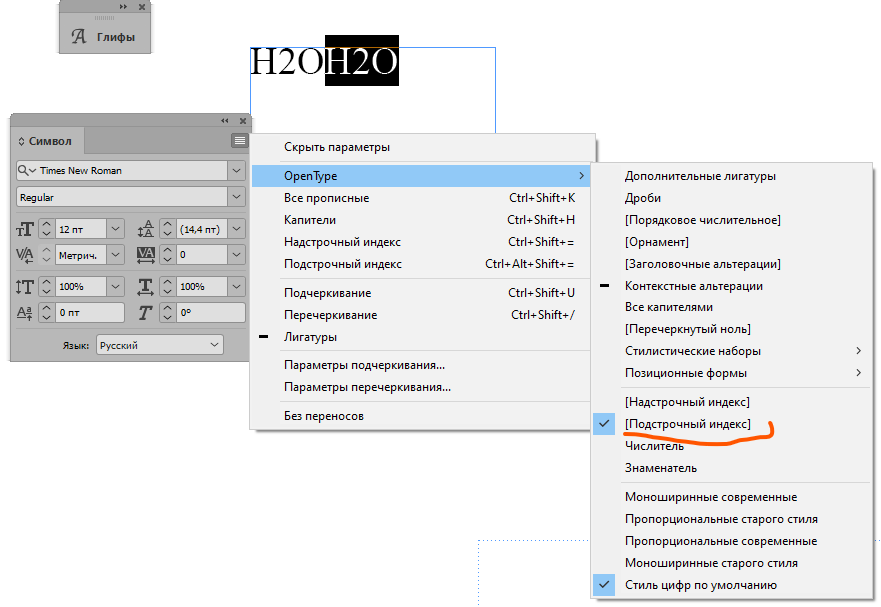
Task: Click the vertical scale icon
Action: pos(25,287)
